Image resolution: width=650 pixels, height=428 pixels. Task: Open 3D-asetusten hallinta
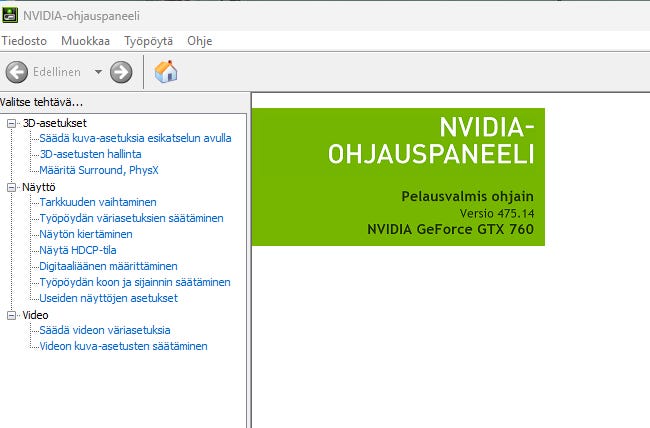pos(90,154)
